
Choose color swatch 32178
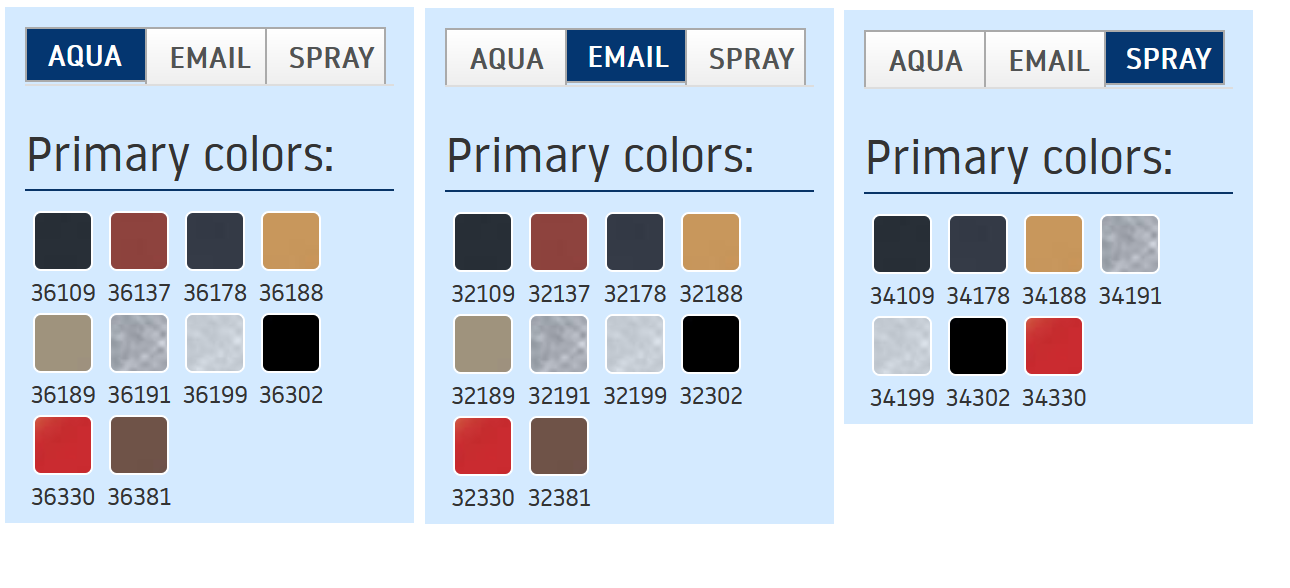tap(635, 242)
